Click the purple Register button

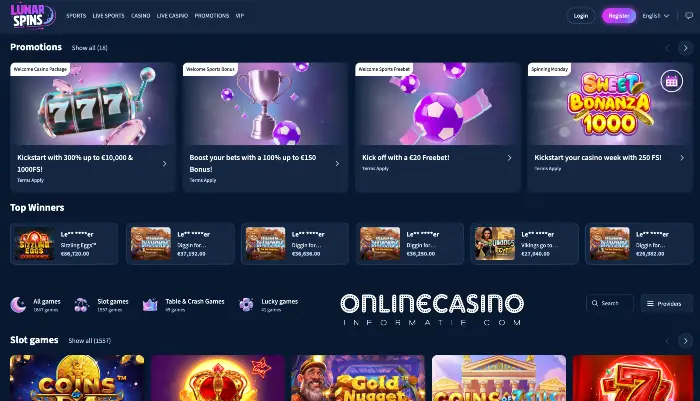tap(619, 16)
